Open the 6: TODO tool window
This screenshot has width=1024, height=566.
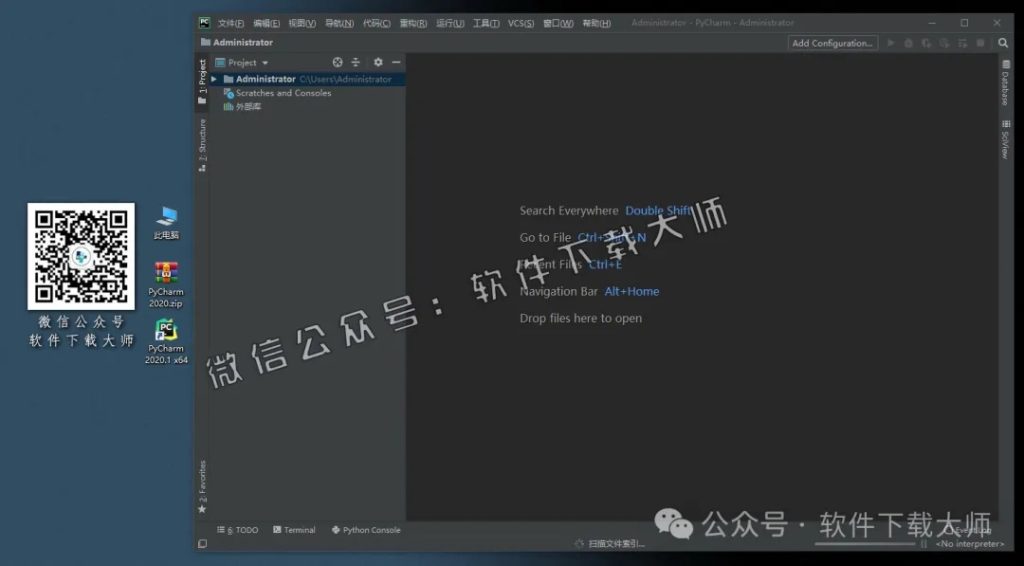[x=238, y=530]
